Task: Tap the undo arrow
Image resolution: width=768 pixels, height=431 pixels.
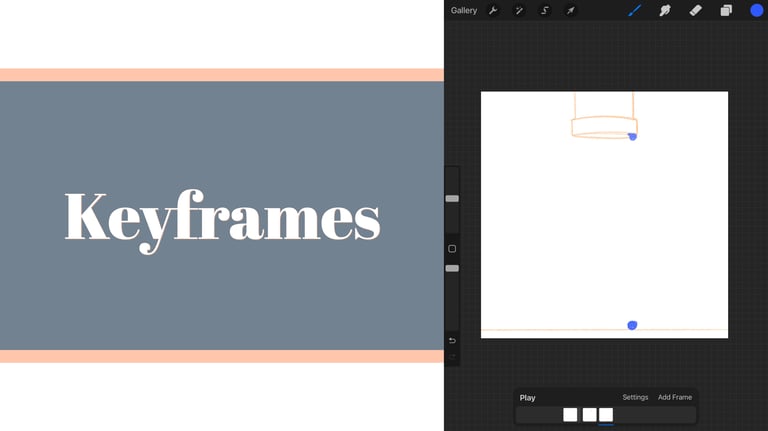Action: point(452,340)
